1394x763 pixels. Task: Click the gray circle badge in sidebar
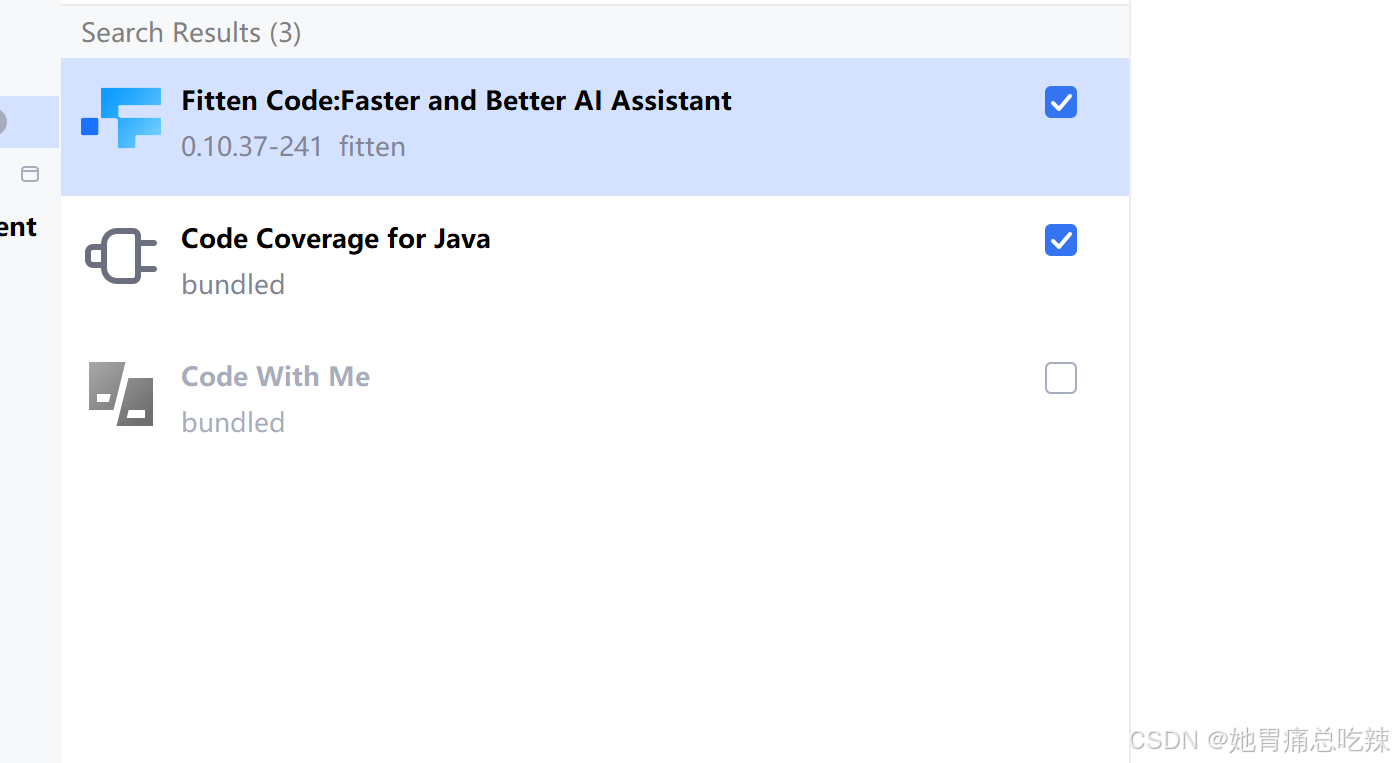[2, 122]
